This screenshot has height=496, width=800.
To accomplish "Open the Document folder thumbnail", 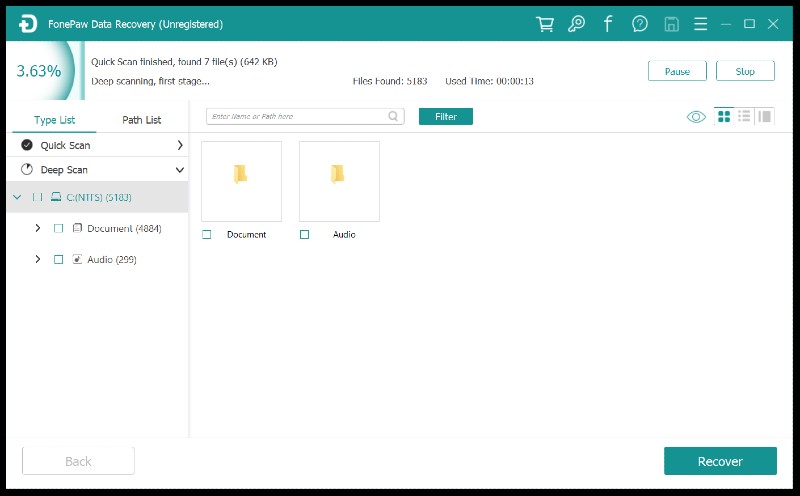I will (241, 181).
